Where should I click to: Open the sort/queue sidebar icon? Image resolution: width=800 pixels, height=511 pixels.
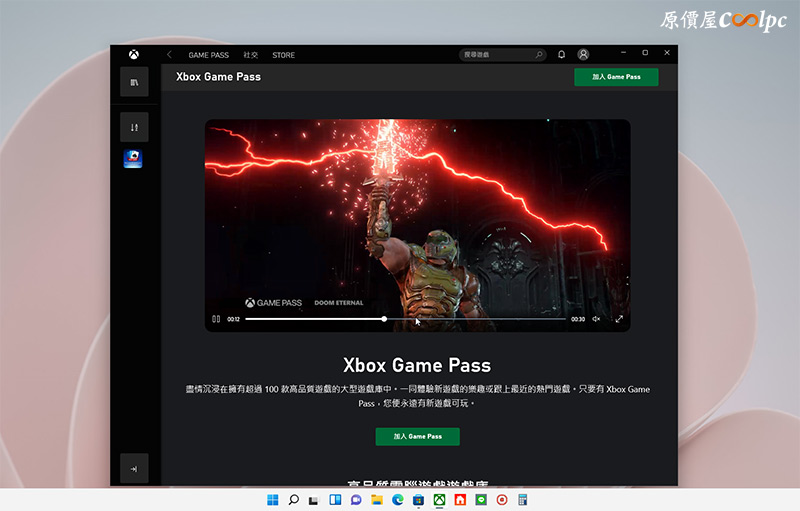click(134, 127)
